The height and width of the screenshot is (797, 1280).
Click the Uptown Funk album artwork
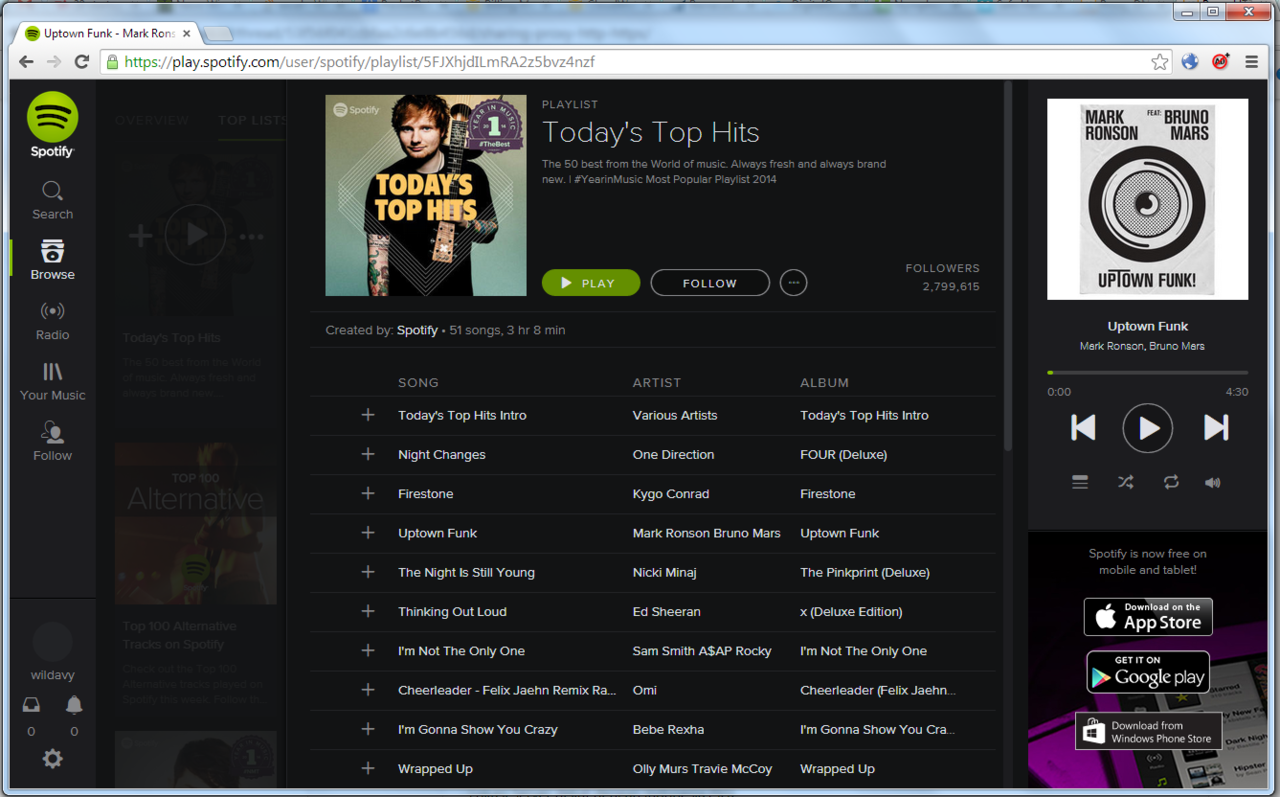coord(1148,199)
